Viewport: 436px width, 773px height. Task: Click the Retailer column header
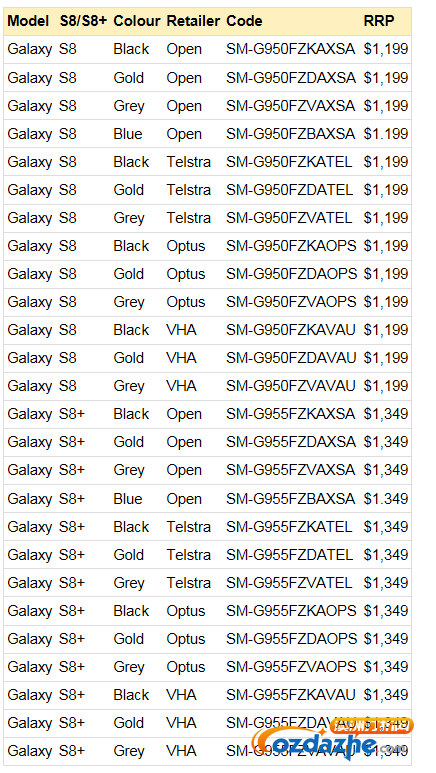[193, 21]
